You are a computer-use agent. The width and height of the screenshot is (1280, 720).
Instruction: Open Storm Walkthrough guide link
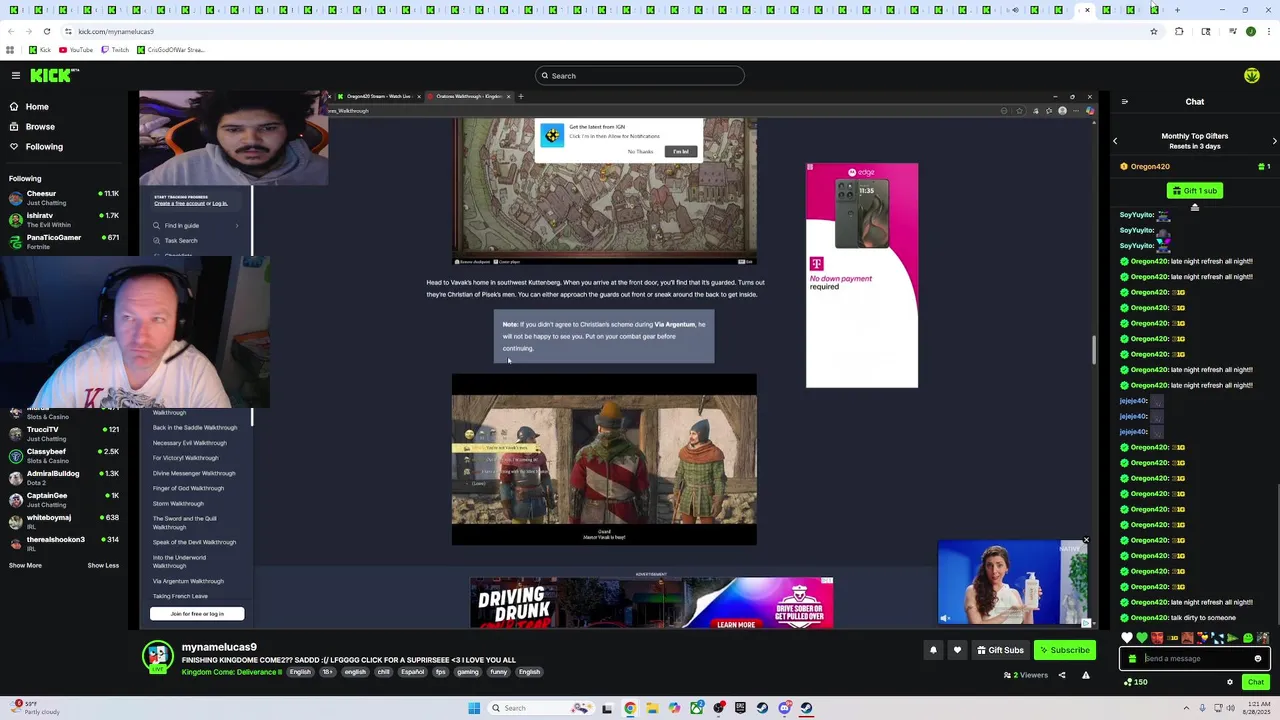click(178, 504)
